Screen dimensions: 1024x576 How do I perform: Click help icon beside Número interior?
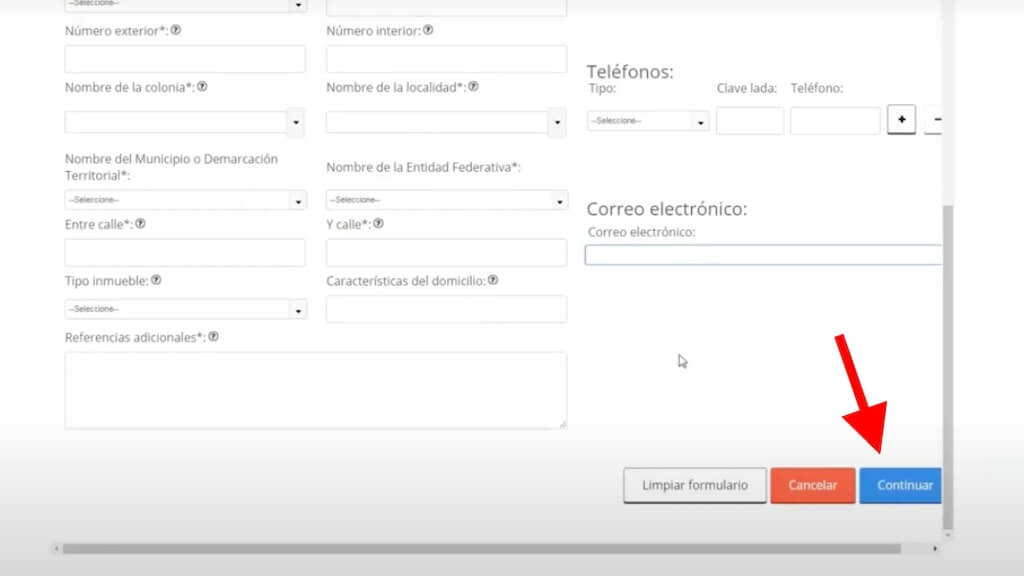[x=428, y=30]
